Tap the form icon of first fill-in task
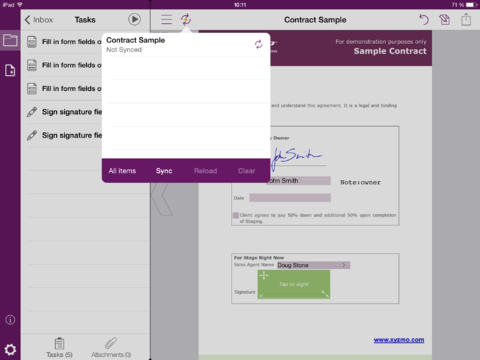The height and width of the screenshot is (360, 480). coord(32,42)
